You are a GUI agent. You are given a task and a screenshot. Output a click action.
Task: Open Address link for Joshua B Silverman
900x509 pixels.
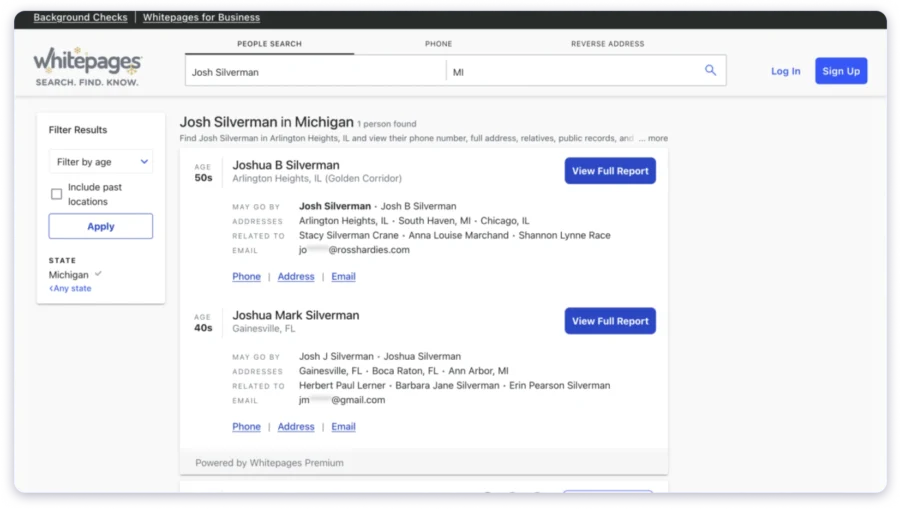[x=296, y=277]
